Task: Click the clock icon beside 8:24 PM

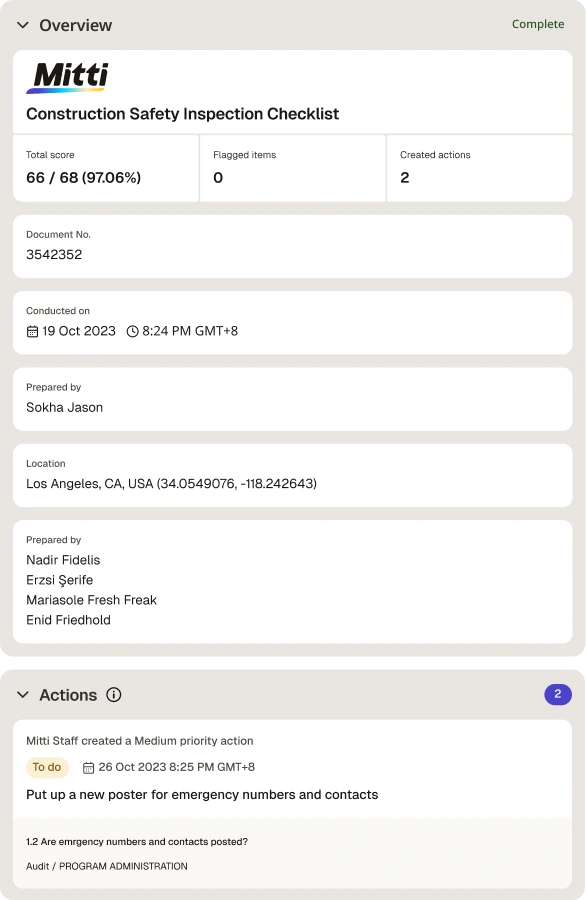Action: click(133, 332)
